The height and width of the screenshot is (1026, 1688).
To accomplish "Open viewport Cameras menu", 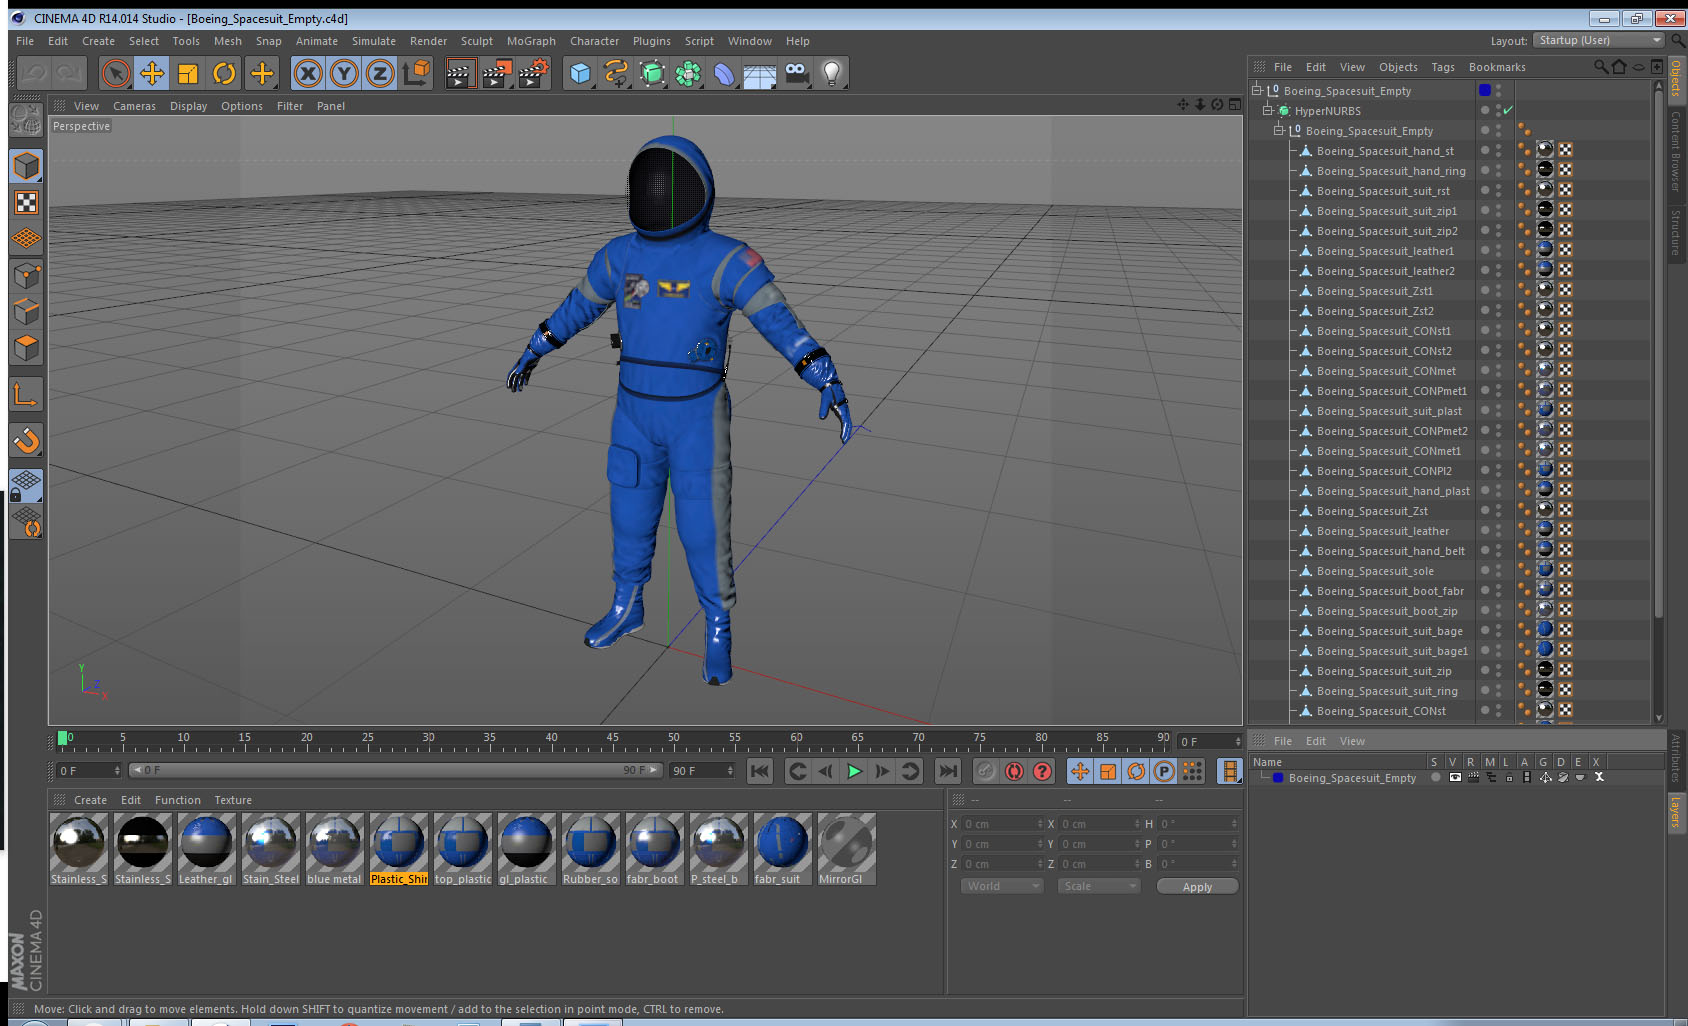I will click(x=134, y=106).
